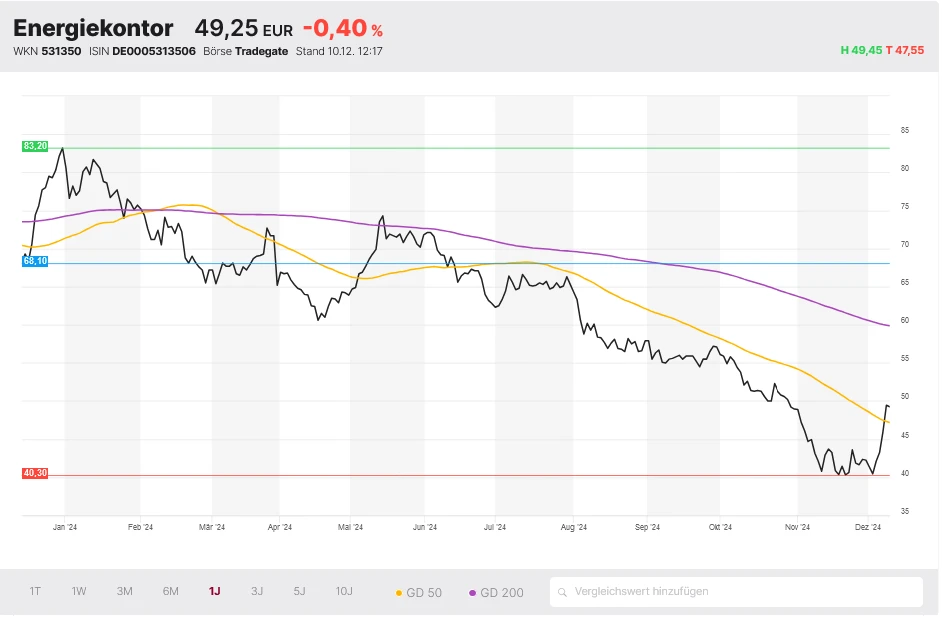Click the daily high H 49,45 value
The image size is (943, 623).
861,50
